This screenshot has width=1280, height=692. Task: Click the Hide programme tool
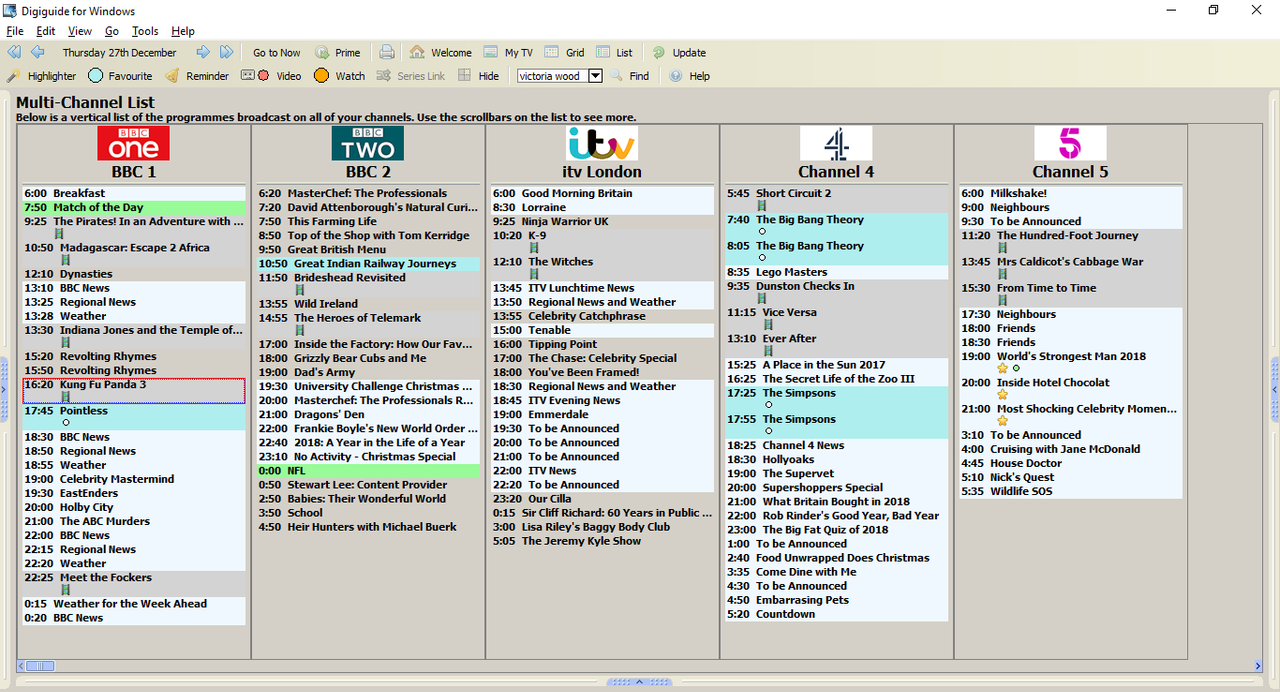[478, 76]
